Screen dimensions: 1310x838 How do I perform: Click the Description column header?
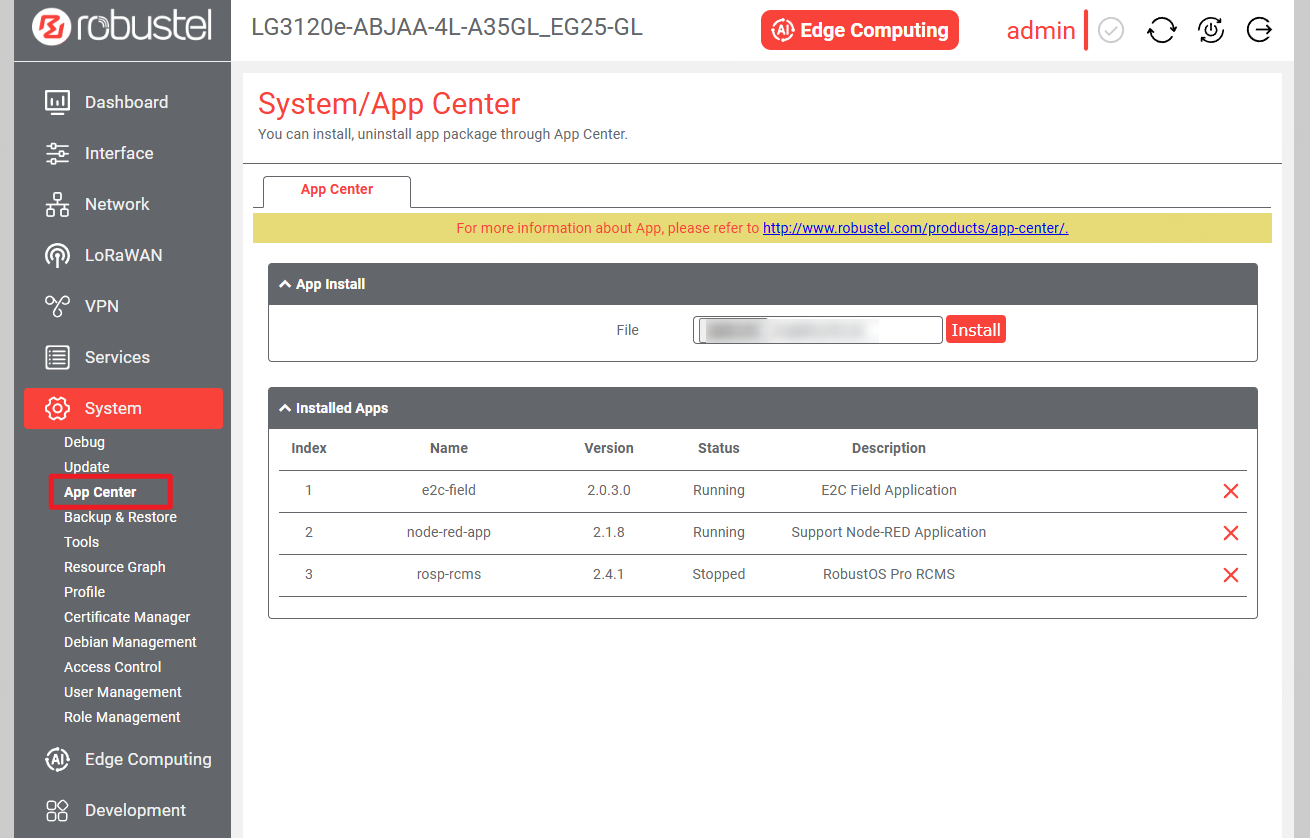pyautogui.click(x=889, y=448)
